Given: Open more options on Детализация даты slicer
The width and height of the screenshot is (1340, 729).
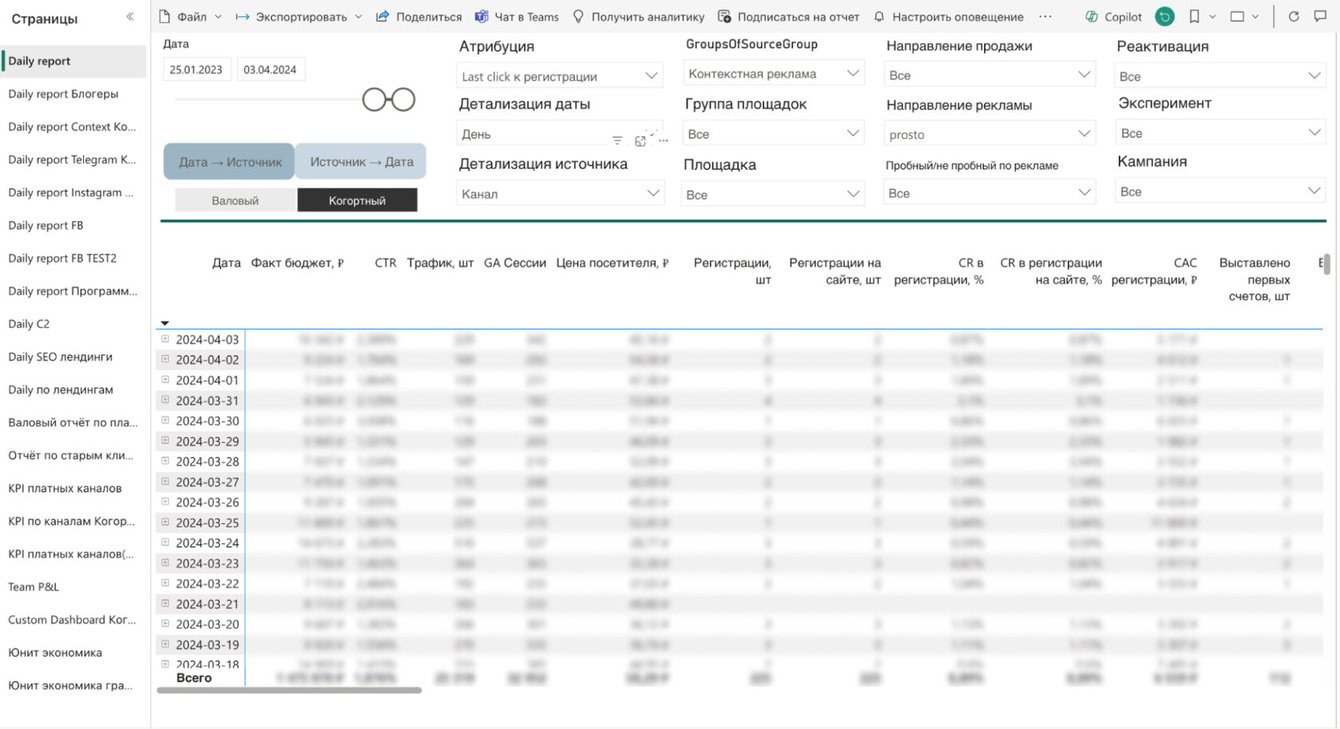Looking at the screenshot, I should click(662, 141).
